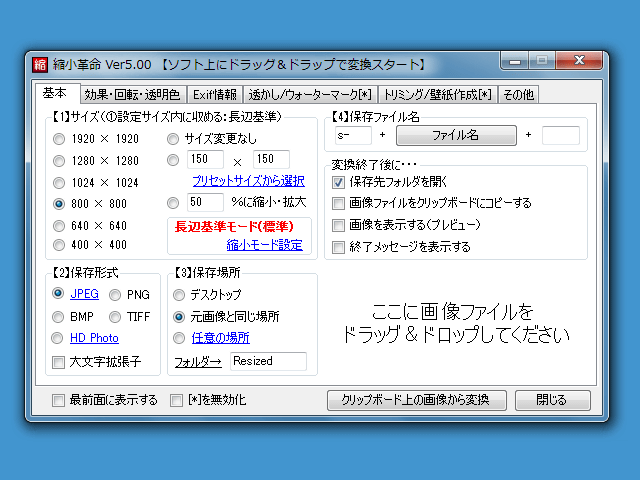Open the HD Photo settings link
Image resolution: width=640 pixels, height=480 pixels.
tap(94, 338)
